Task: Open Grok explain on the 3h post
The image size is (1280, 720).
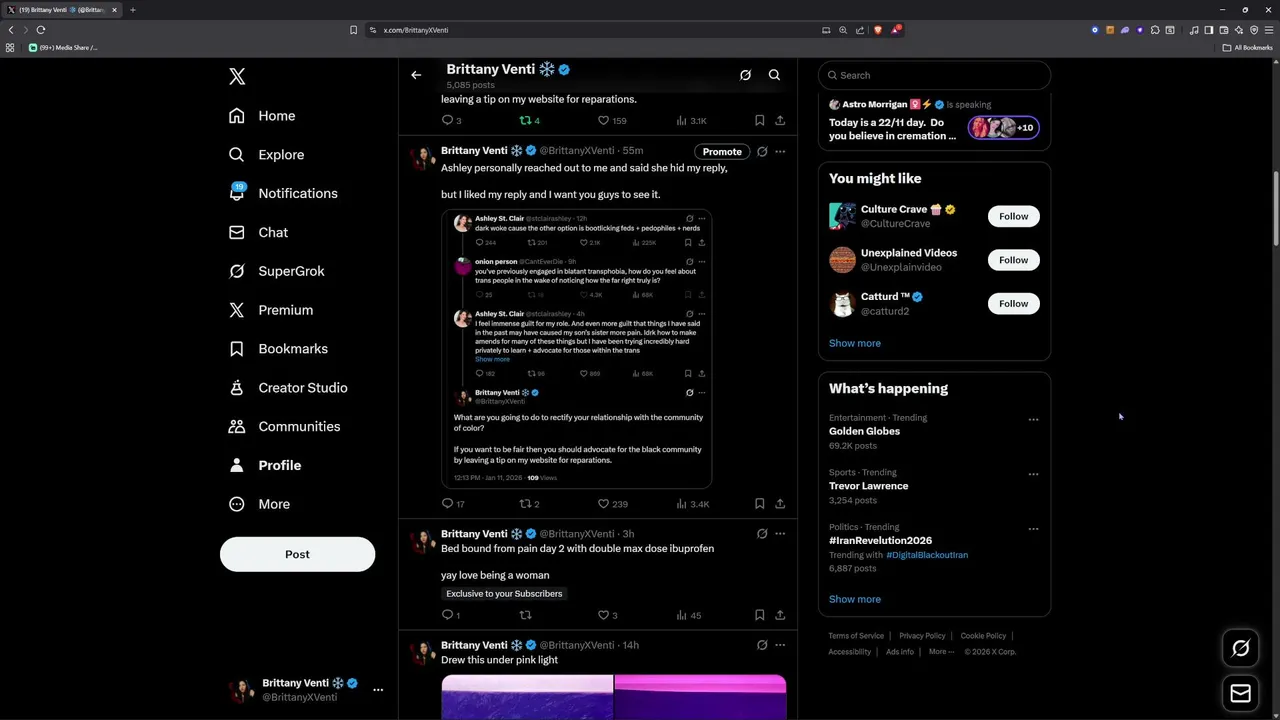Action: point(762,534)
